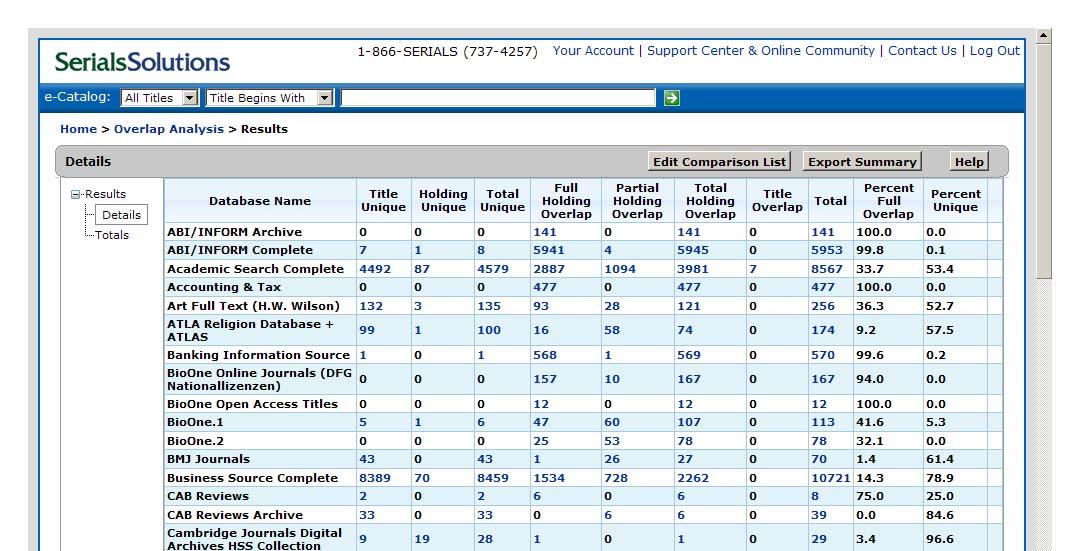The image size is (1077, 551).
Task: Click BioOne.2 Partial Holding Overlap 53
Action: [612, 441]
